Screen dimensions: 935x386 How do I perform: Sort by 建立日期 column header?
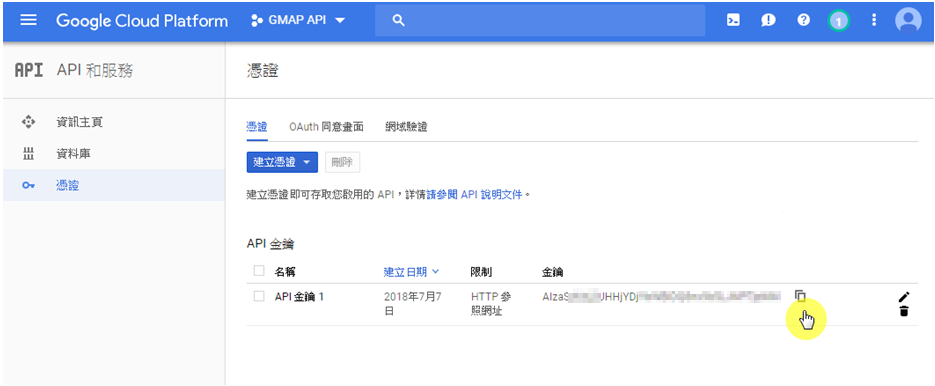pos(411,272)
